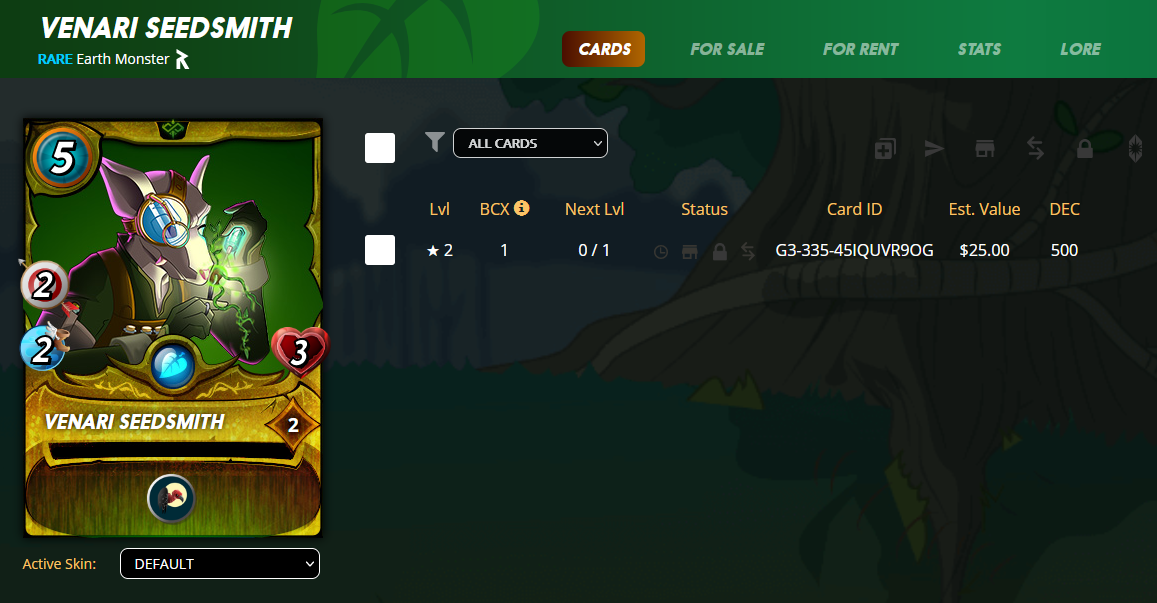Screen dimensions: 1157x603
Task: Open the FOR RENT tab
Action: (x=860, y=49)
